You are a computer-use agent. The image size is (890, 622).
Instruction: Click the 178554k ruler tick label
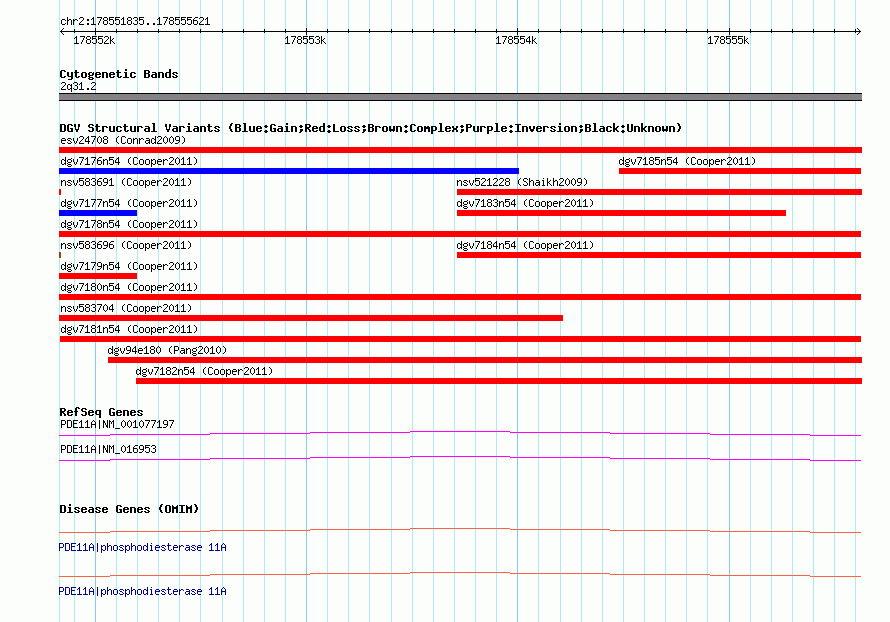point(516,40)
